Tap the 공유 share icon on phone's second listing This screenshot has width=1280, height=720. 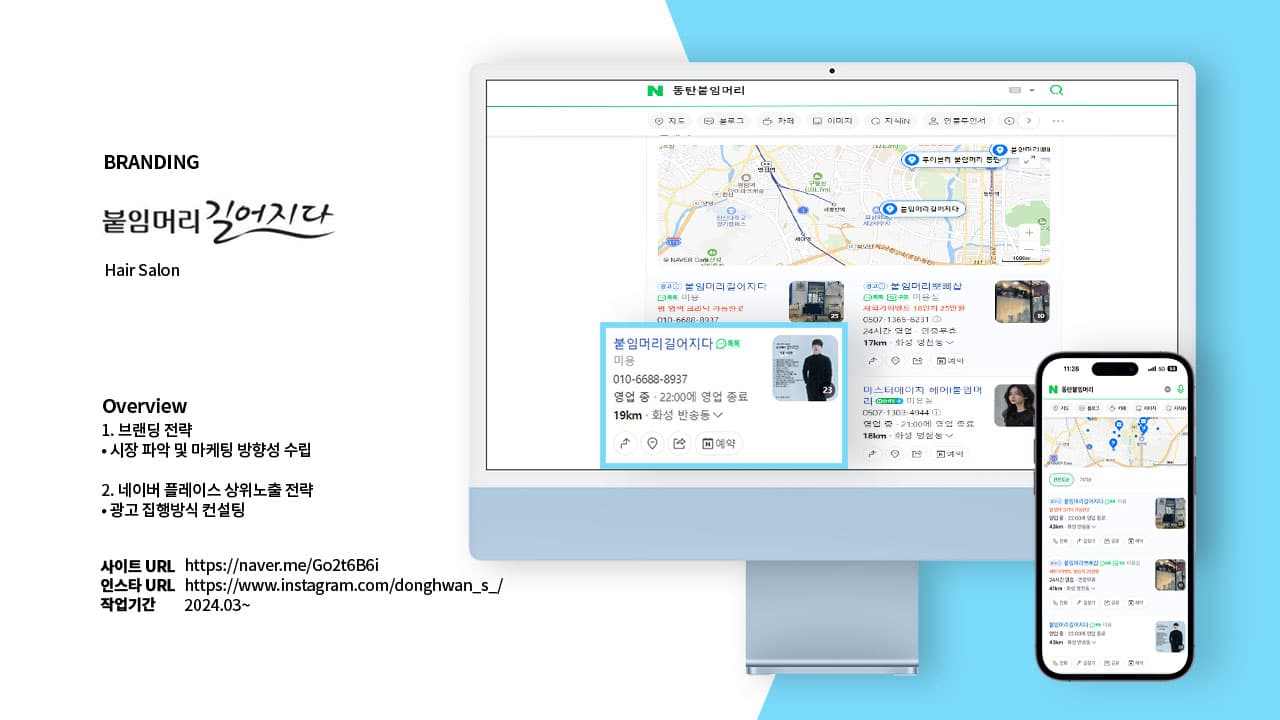point(1111,603)
